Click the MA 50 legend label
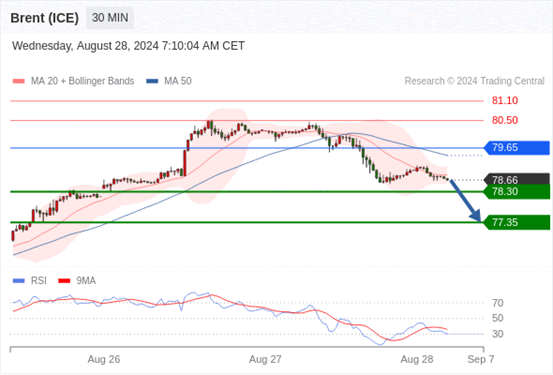 coord(178,81)
